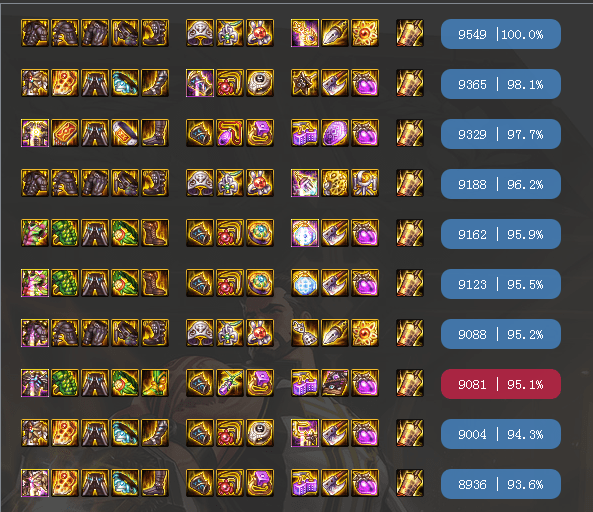Click the 9365 | 98.1% score button
This screenshot has height=512, width=593.
point(501,84)
